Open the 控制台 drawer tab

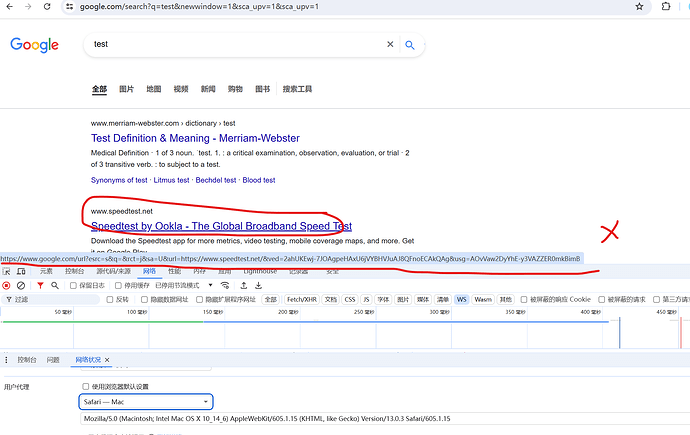[x=27, y=360]
